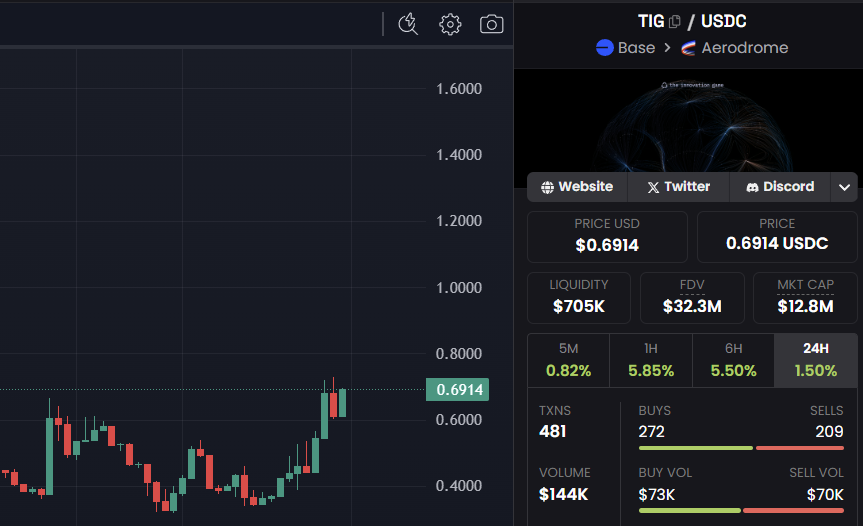Image resolution: width=863 pixels, height=526 pixels.
Task: Click the $0.6914 USD price value
Action: 607,245
